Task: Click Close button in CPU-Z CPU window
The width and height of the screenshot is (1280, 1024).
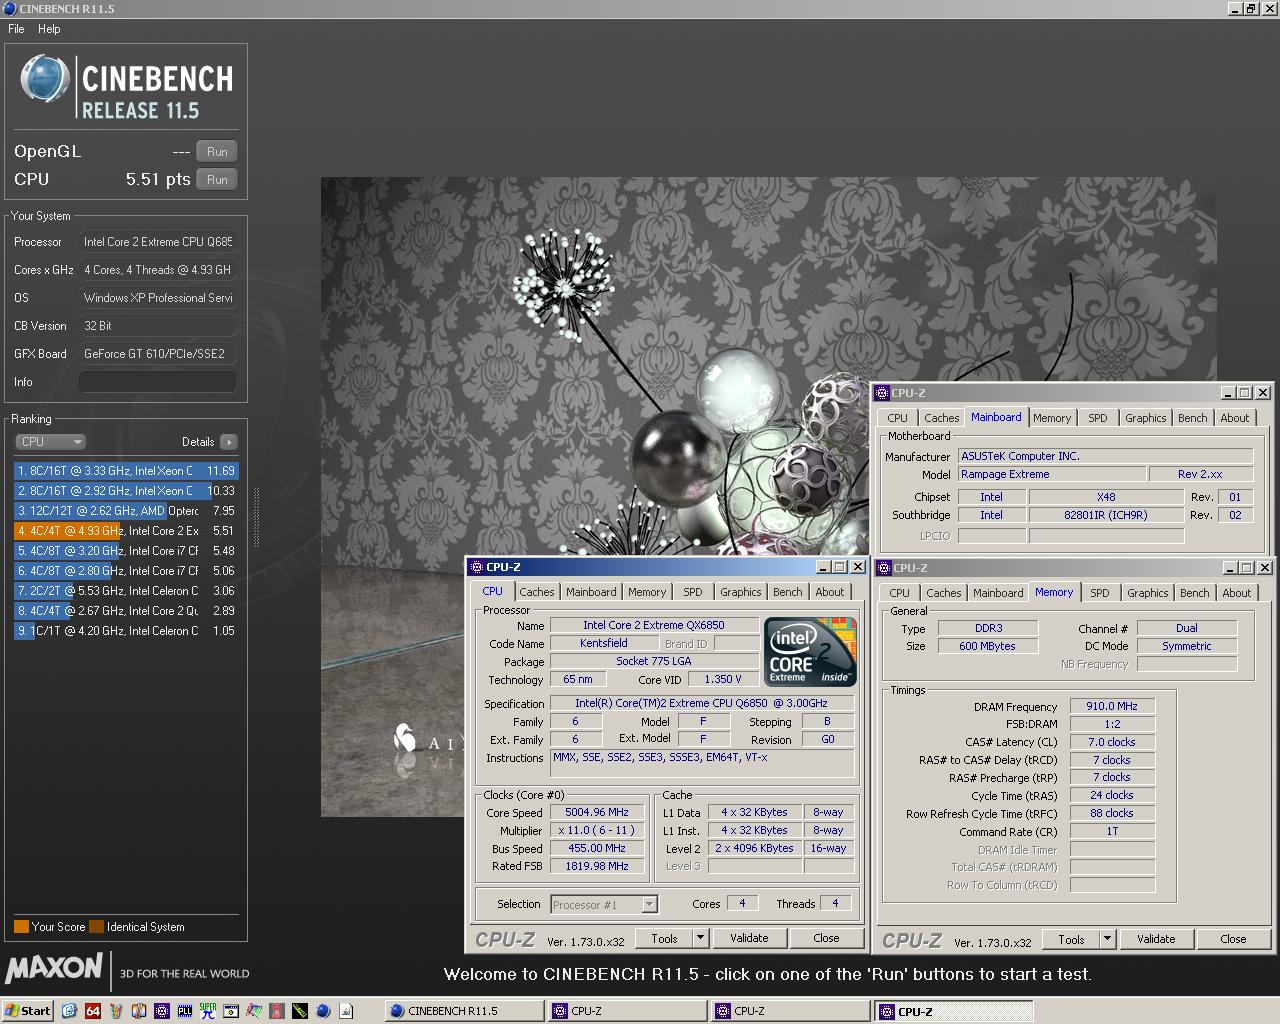Action: click(826, 938)
